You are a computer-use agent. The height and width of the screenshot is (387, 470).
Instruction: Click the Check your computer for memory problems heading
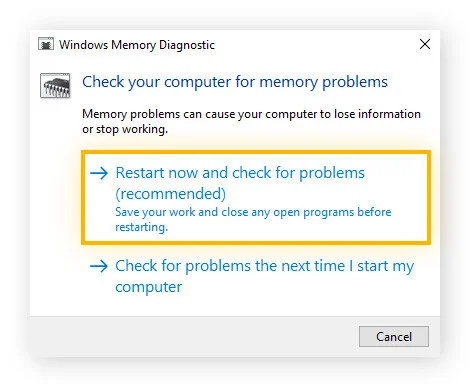click(235, 82)
